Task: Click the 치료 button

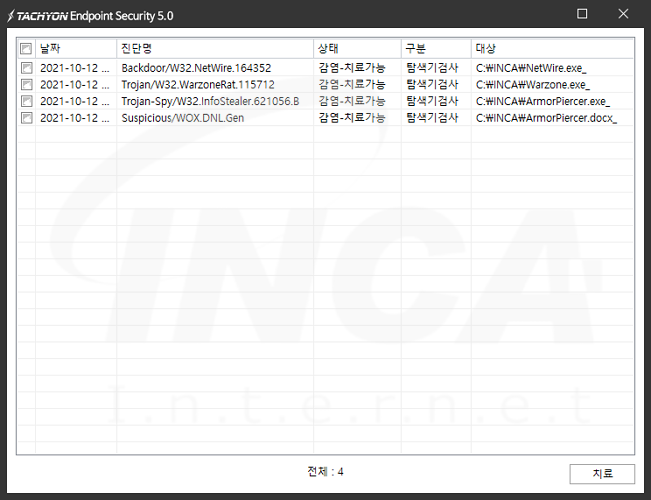Action: tap(602, 473)
